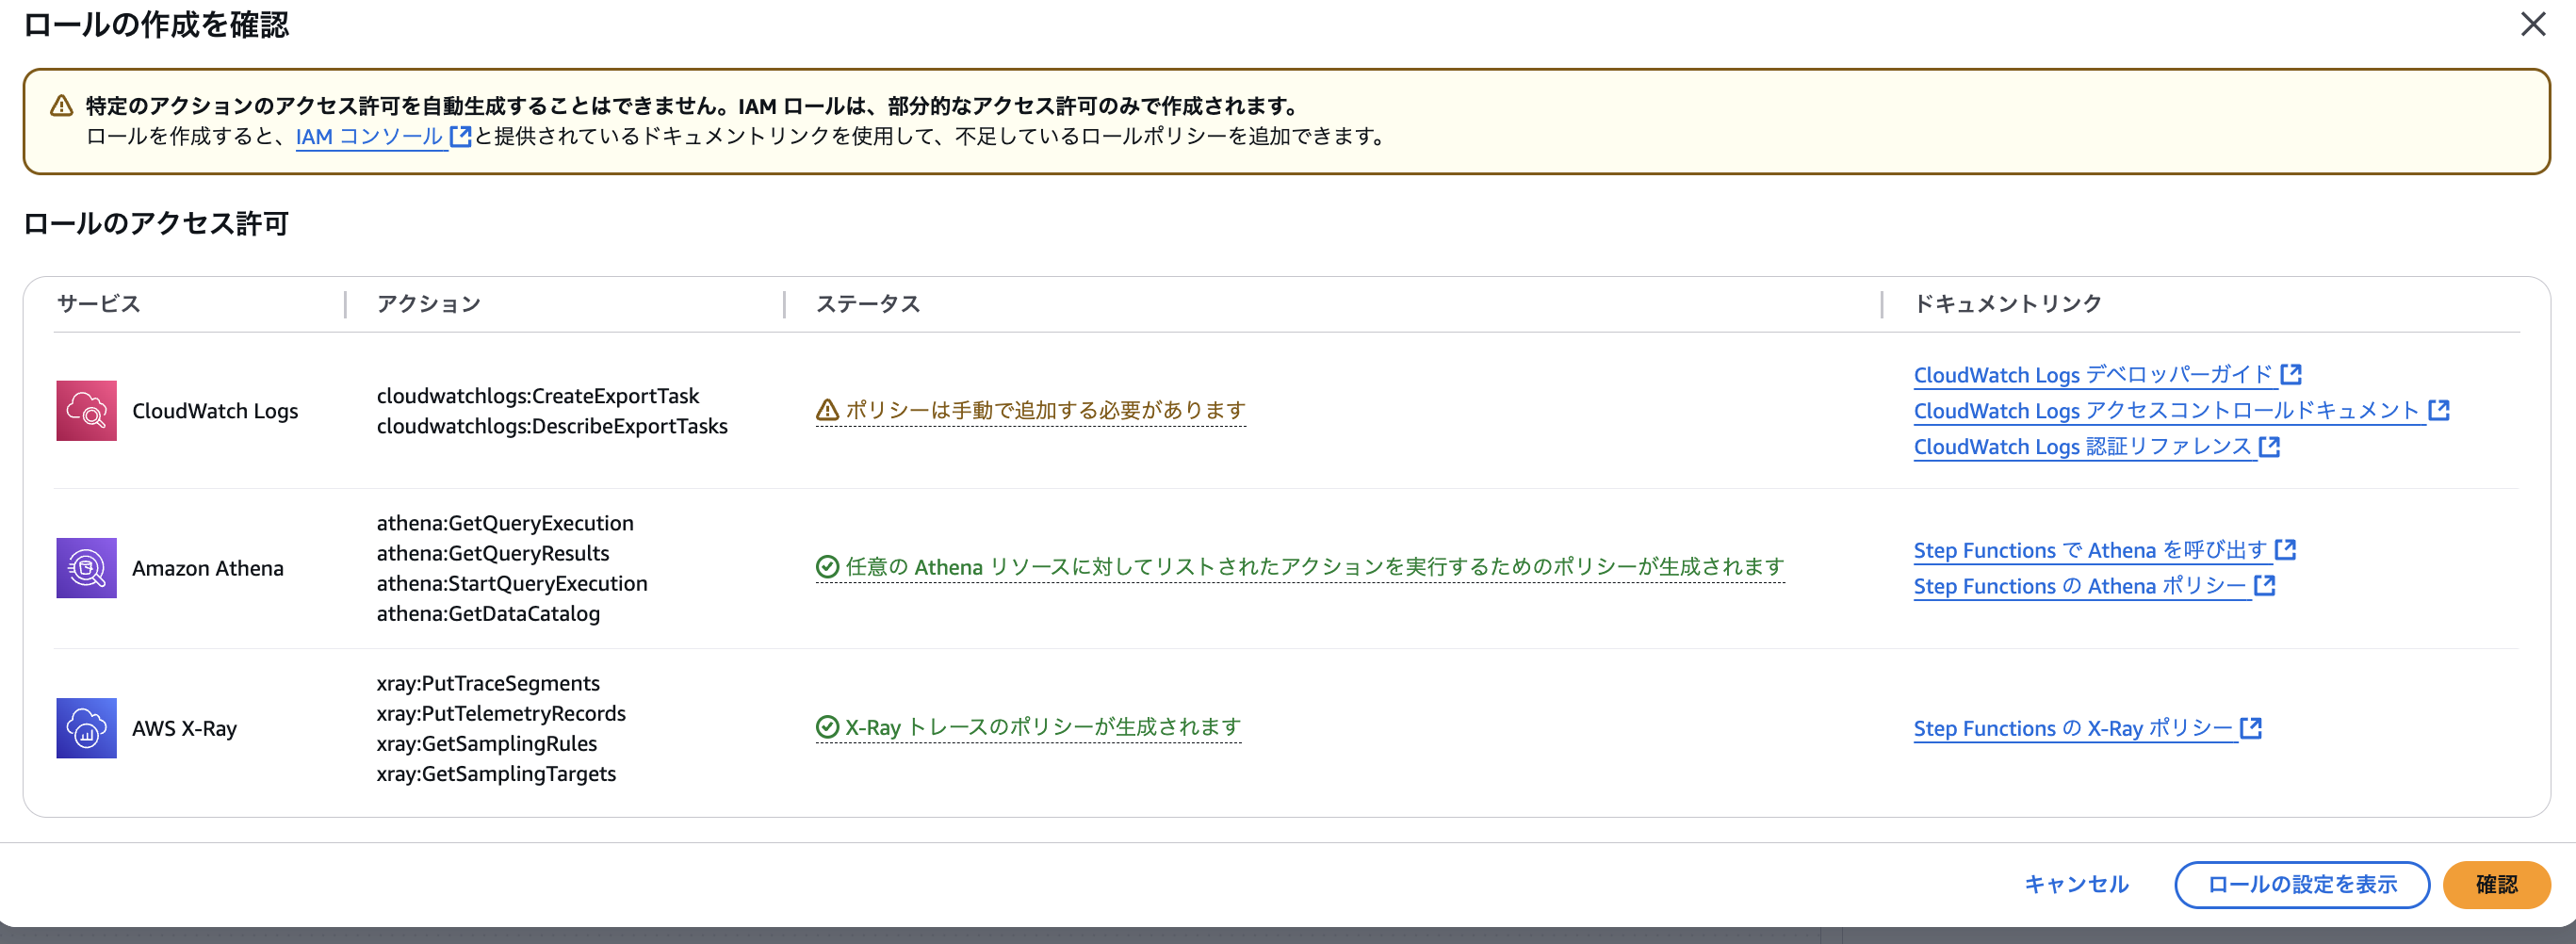
Task: Click the キャンセル button
Action: click(2076, 885)
